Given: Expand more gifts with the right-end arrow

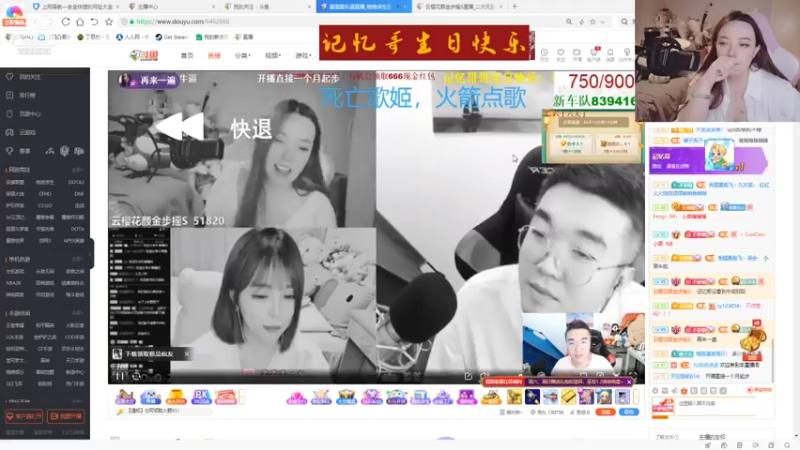Looking at the screenshot, I should pos(636,396).
